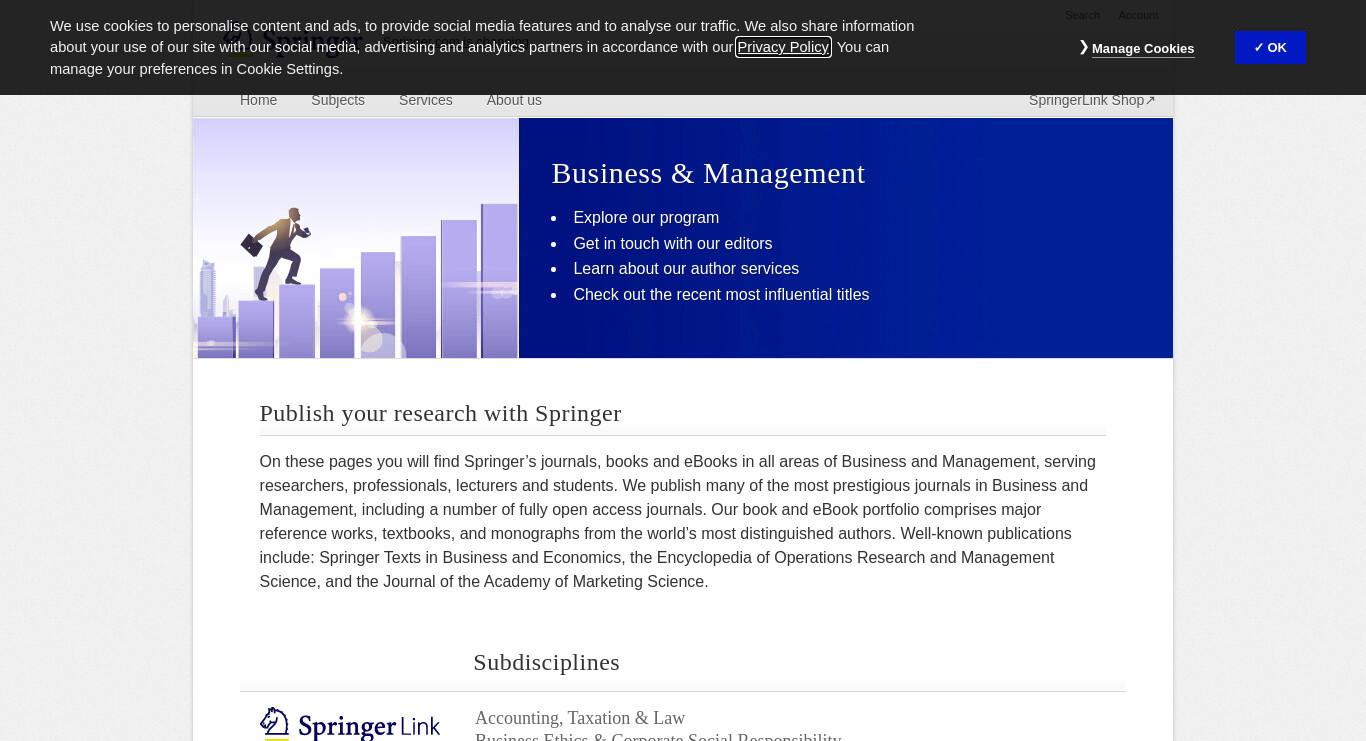The image size is (1366, 741).
Task: Open the Account link in the header
Action: click(1138, 15)
